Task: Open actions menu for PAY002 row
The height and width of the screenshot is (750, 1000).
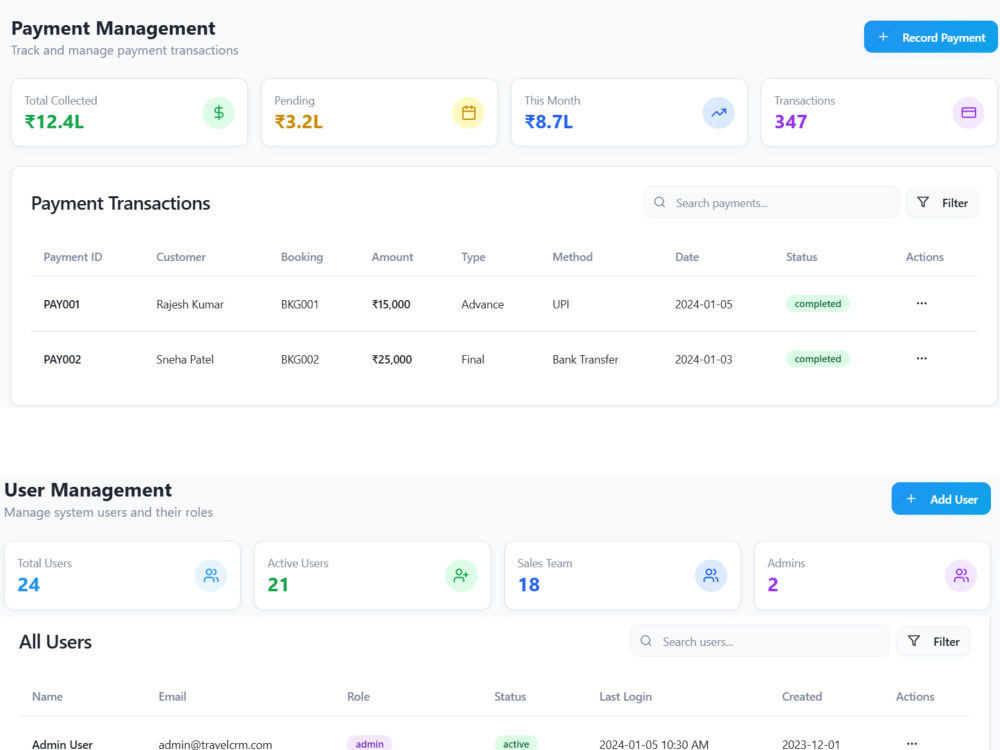Action: pyautogui.click(x=922, y=358)
